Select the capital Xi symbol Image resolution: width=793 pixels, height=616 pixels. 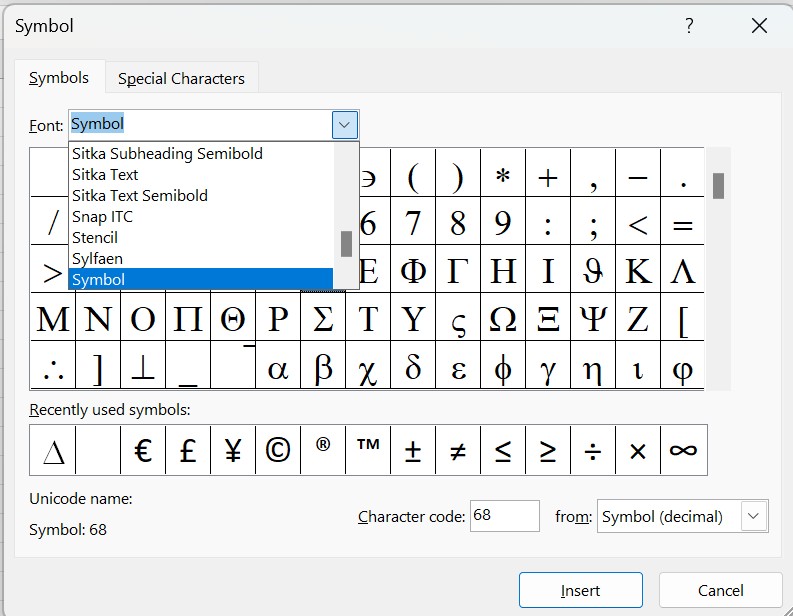click(x=548, y=317)
